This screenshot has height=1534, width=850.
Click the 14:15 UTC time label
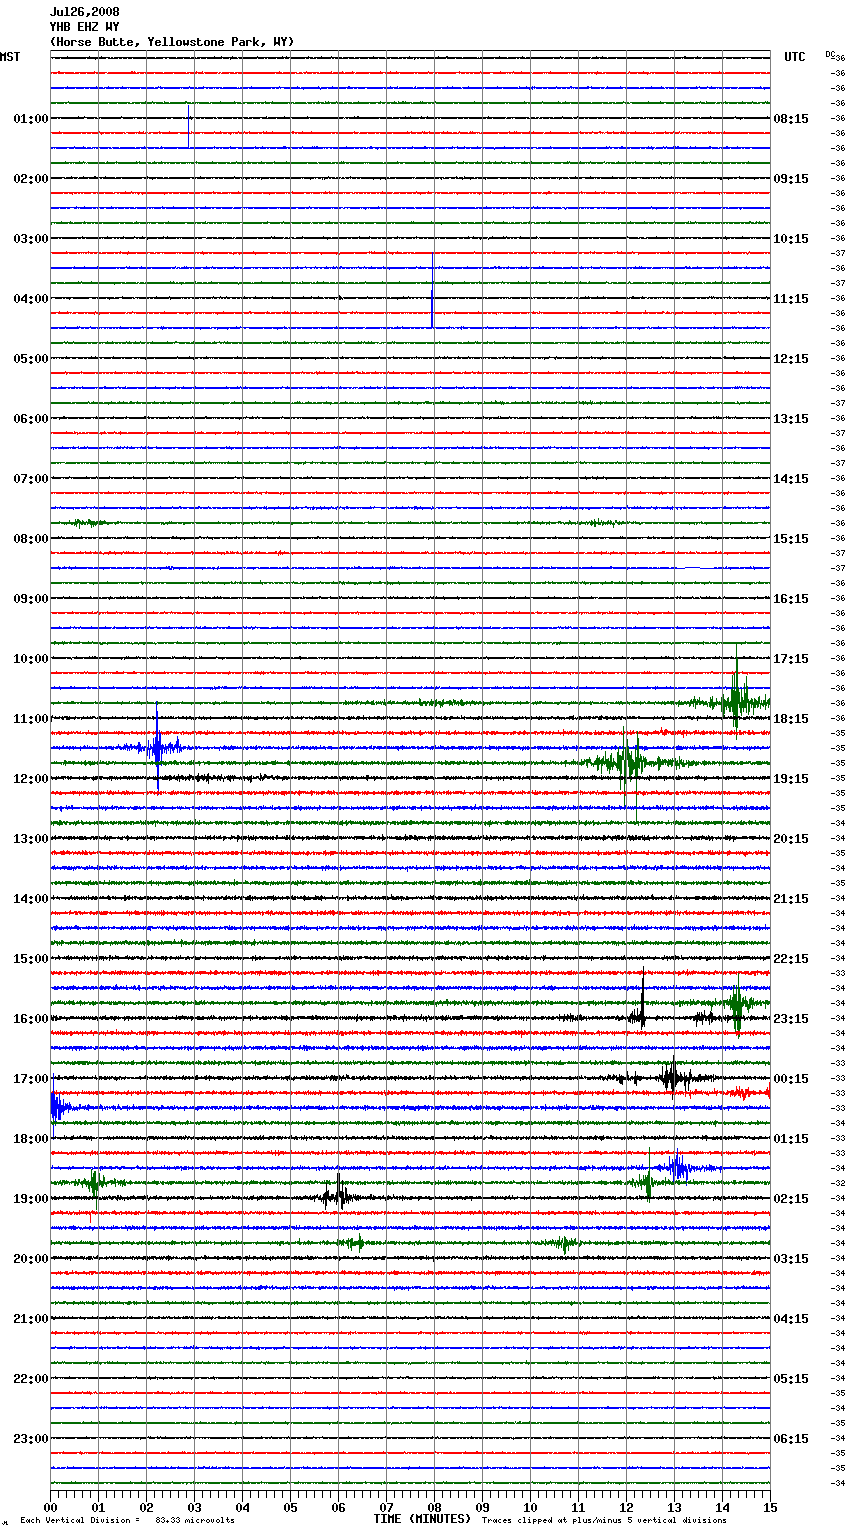(x=791, y=479)
